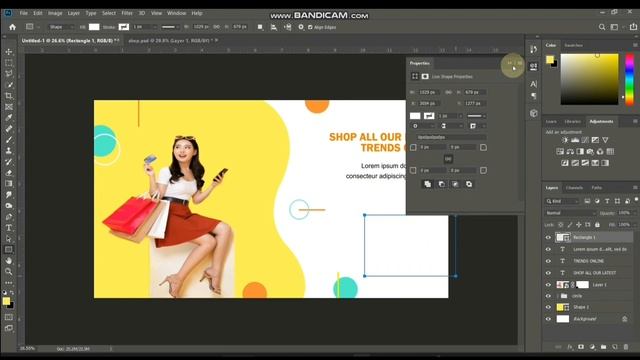Select the Rectangular Marquee tool

9,63
